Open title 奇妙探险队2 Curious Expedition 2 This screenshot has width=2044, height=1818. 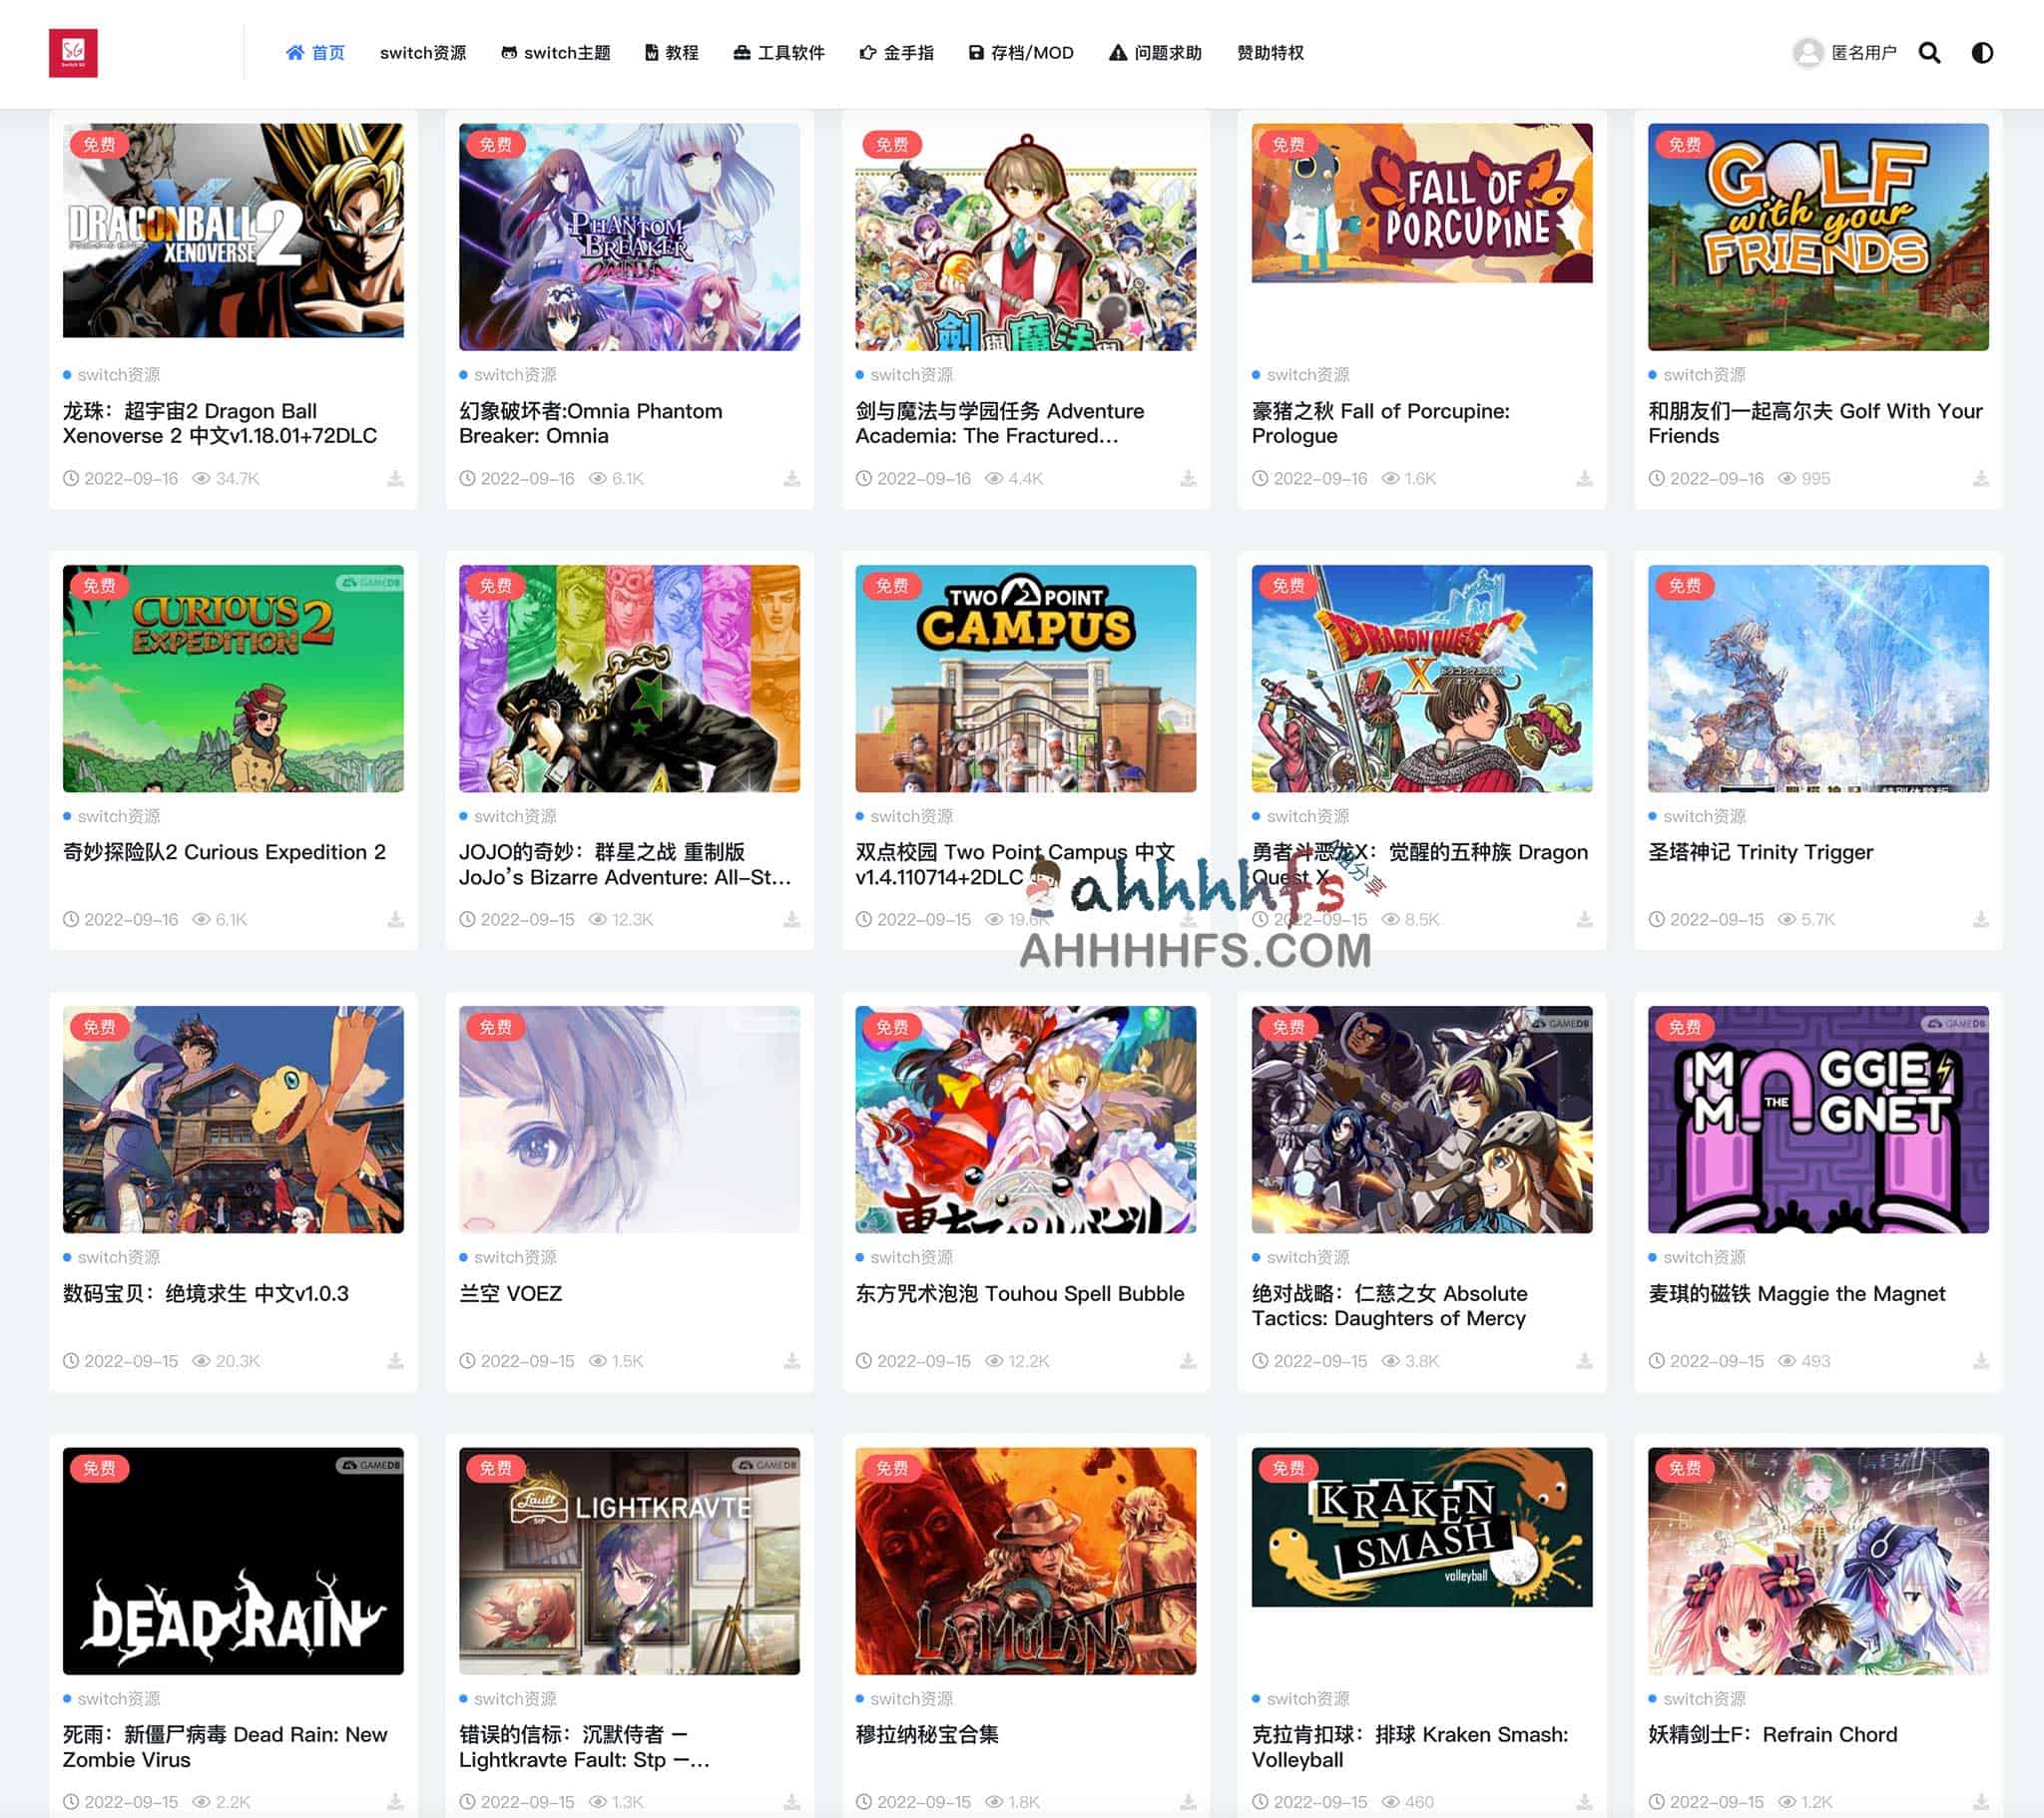224,852
